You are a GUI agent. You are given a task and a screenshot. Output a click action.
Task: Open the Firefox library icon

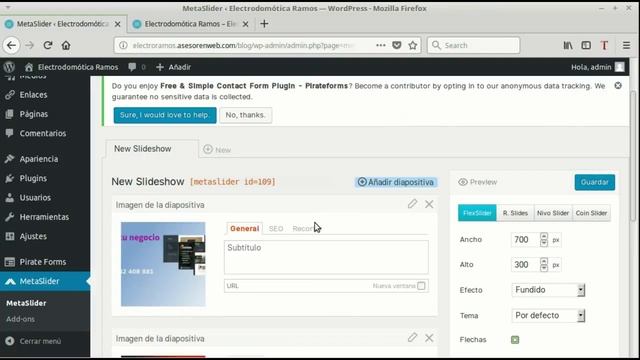click(x=568, y=45)
